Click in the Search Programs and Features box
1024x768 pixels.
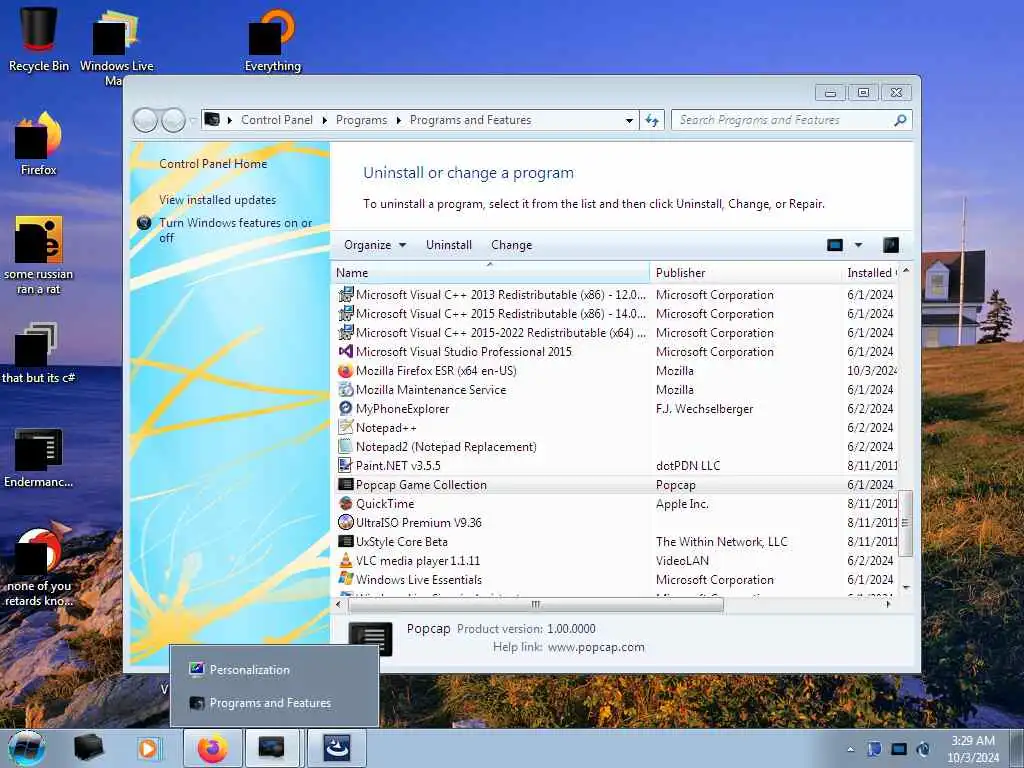(782, 120)
